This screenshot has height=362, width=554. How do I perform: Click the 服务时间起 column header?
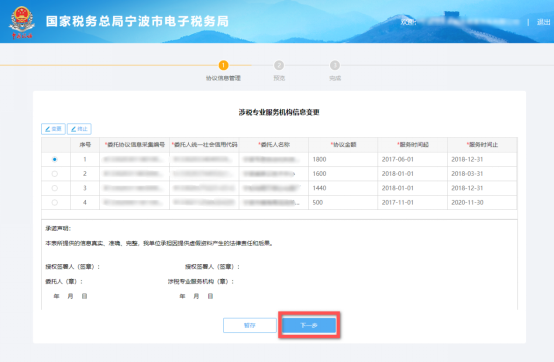(x=413, y=145)
